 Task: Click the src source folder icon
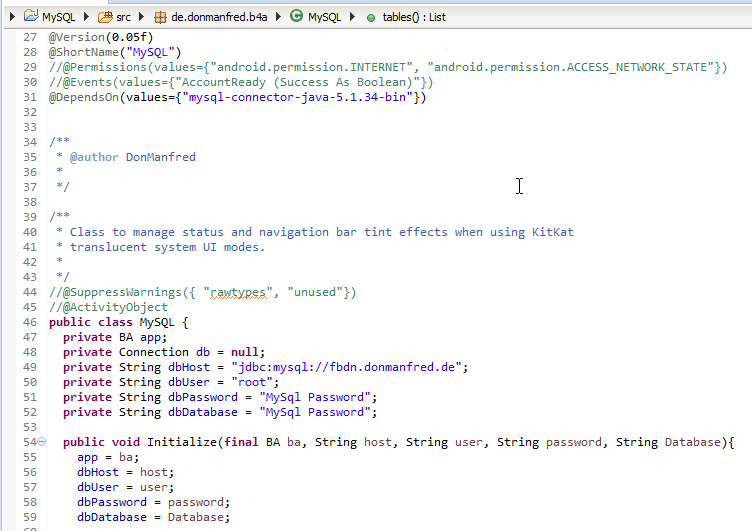[106, 17]
